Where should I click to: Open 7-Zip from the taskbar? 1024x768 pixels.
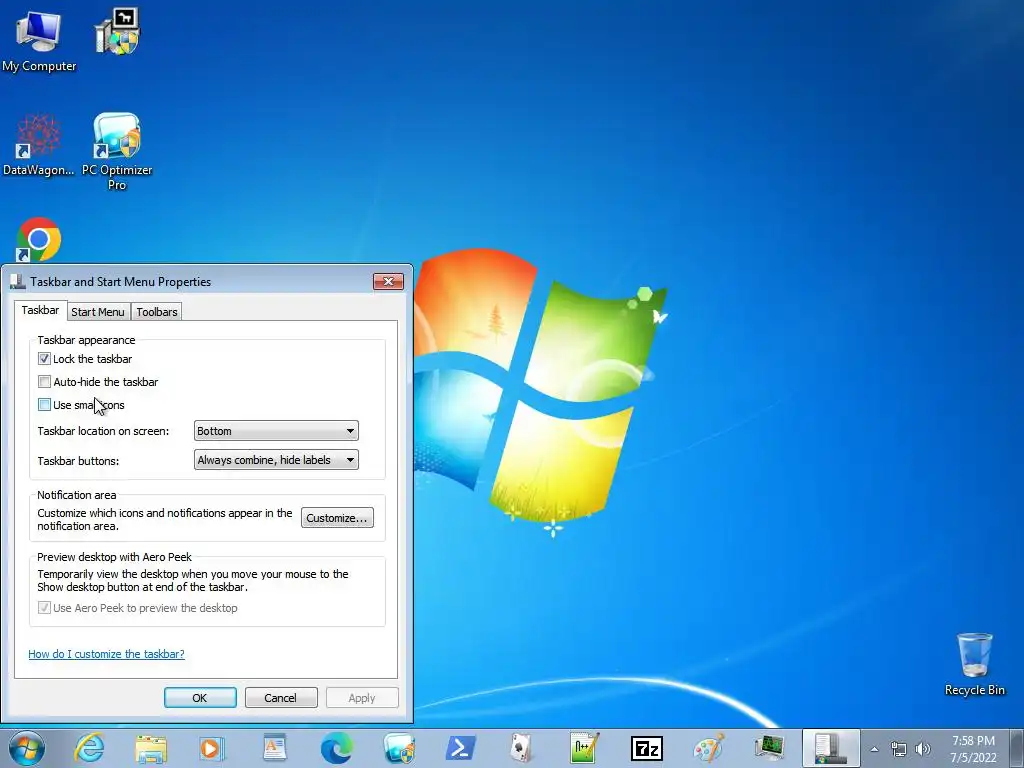pos(647,748)
